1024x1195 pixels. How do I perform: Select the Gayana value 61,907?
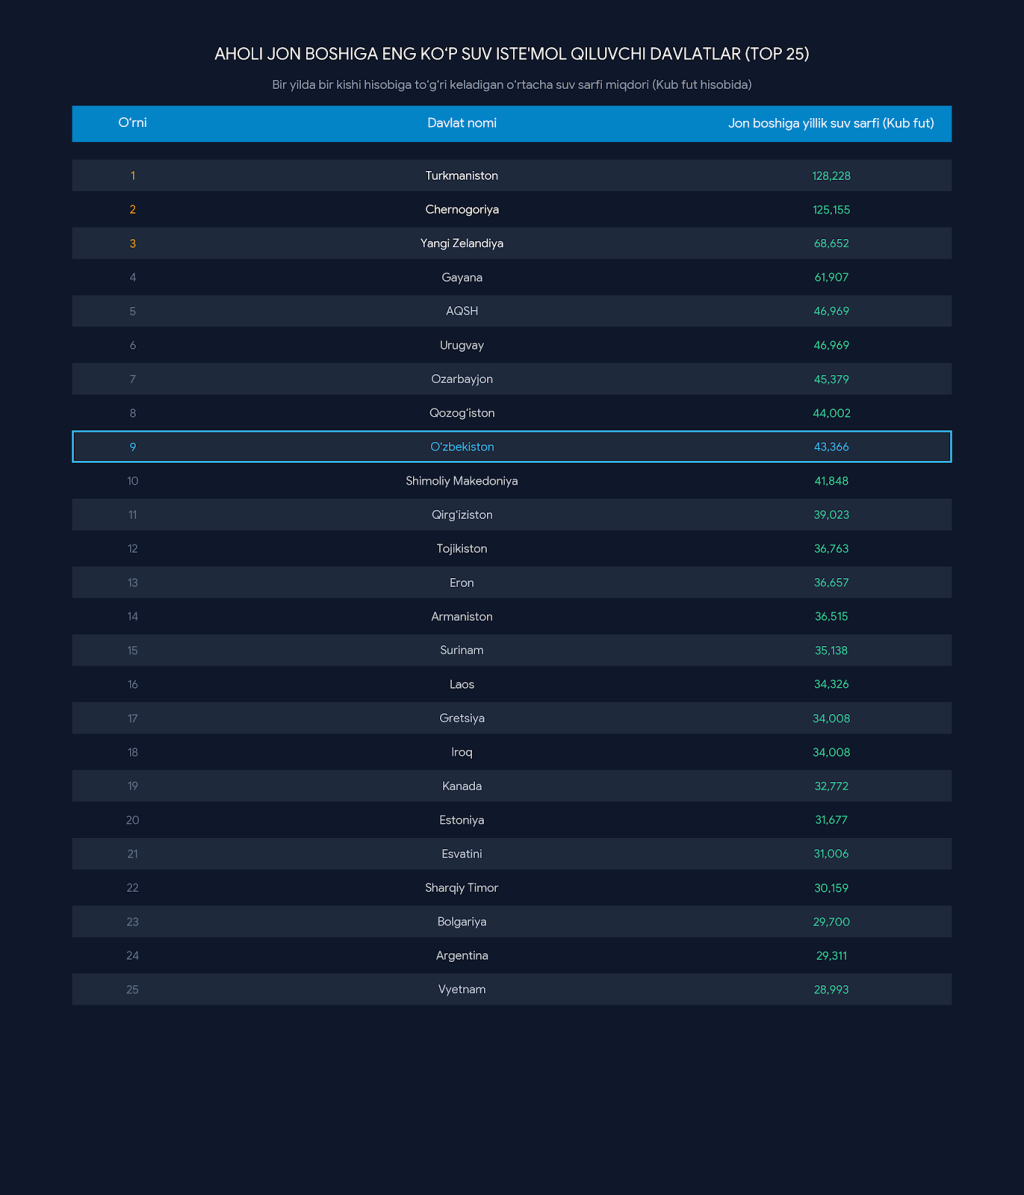point(830,277)
